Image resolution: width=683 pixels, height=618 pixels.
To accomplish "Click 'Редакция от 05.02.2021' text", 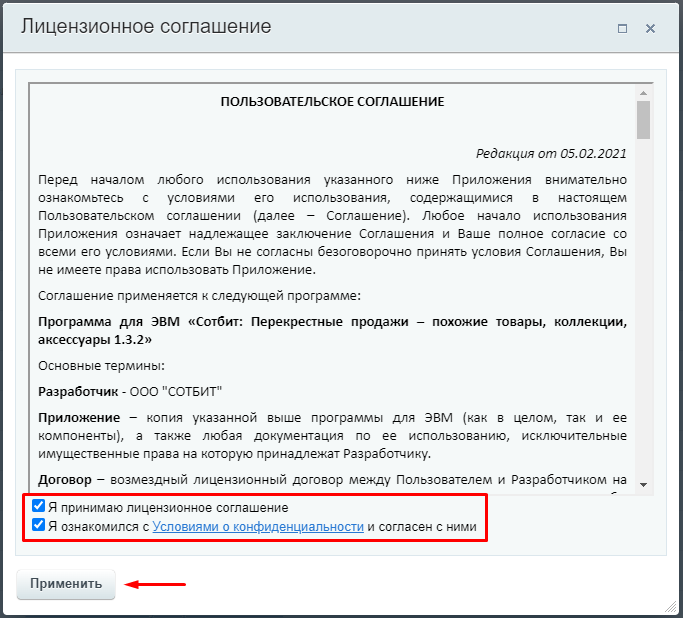I will pyautogui.click(x=551, y=153).
